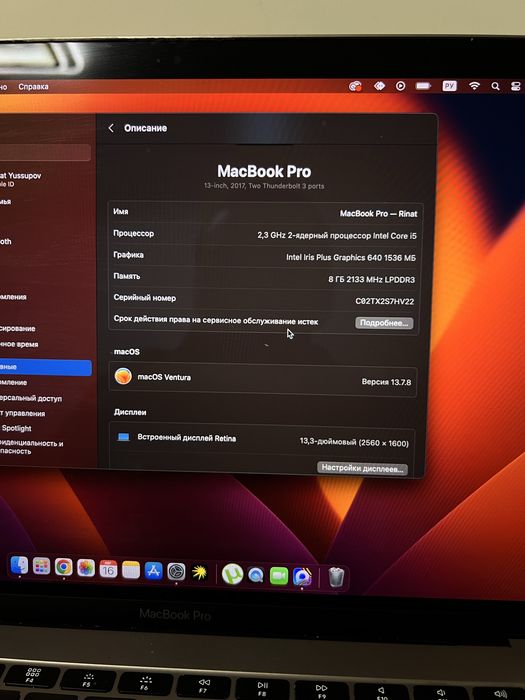Click the Настройки дисплеев... button
The width and height of the screenshot is (525, 700).
(x=362, y=468)
